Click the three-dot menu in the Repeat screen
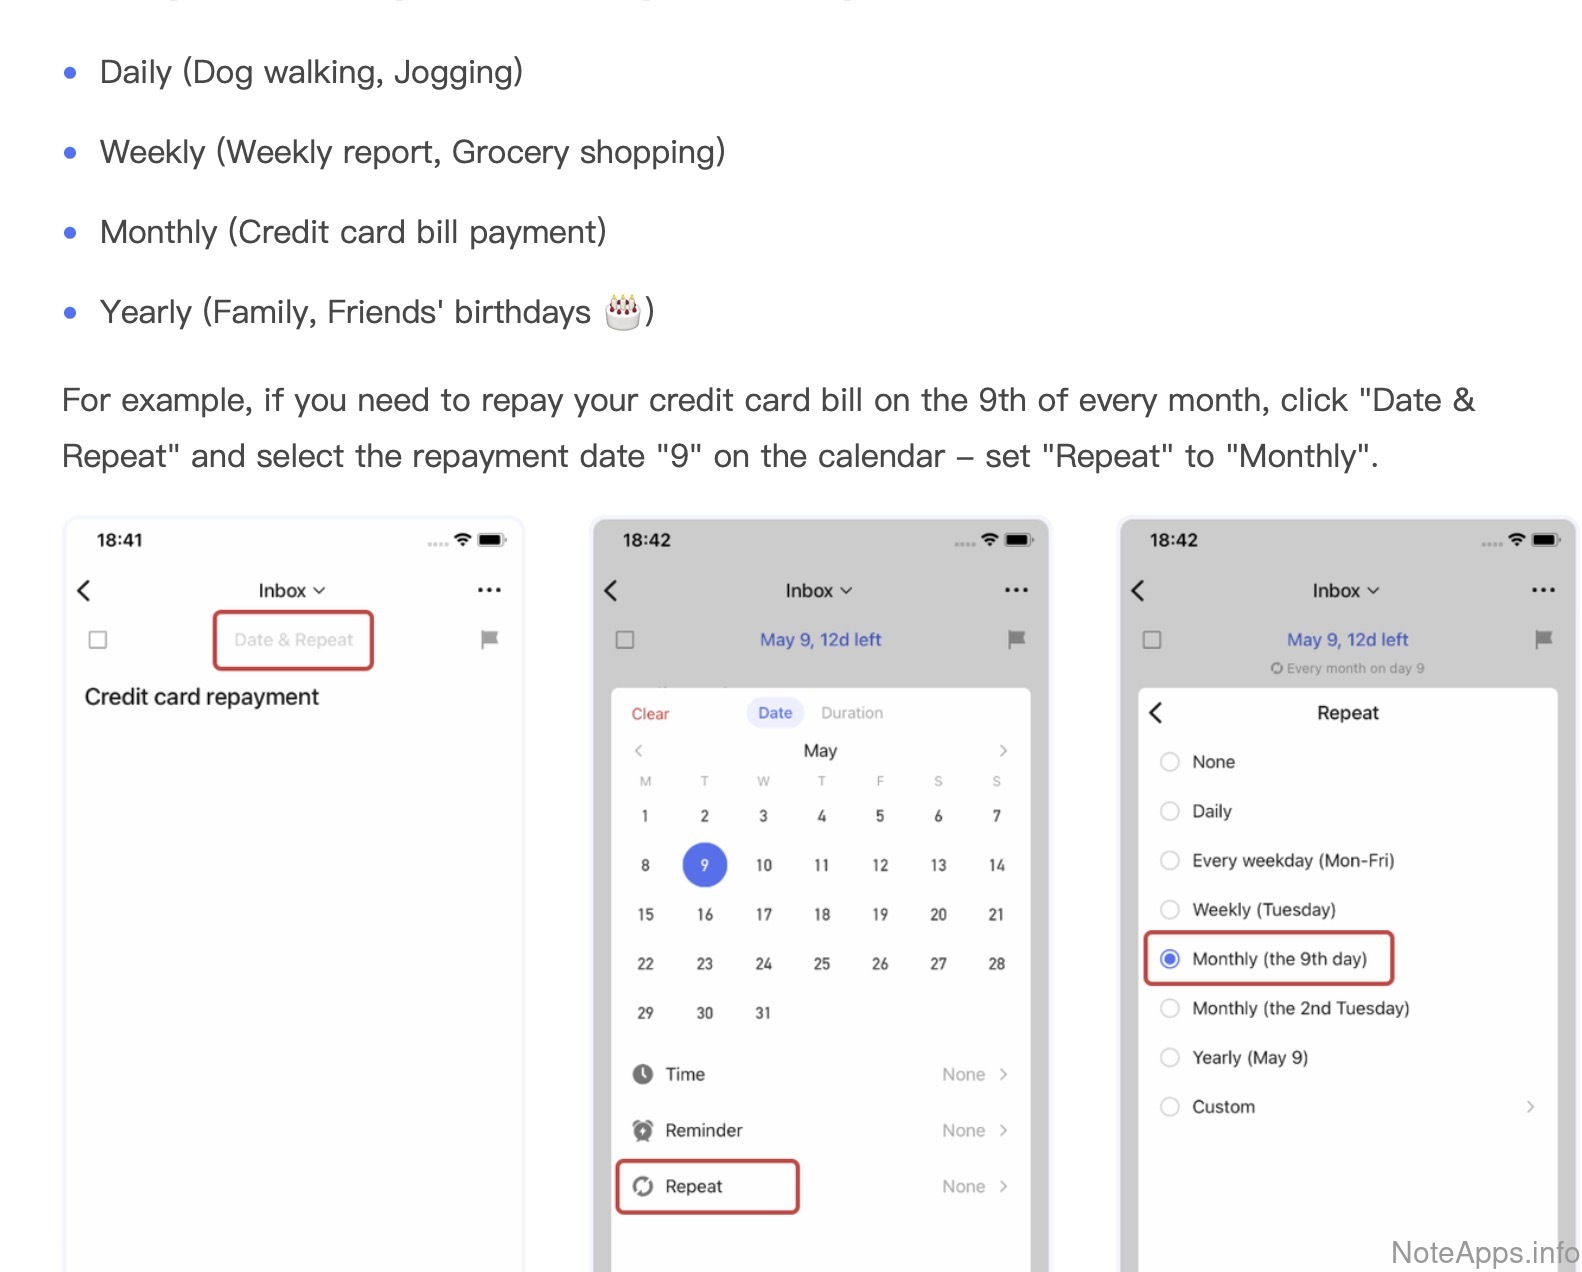This screenshot has height=1272, width=1582. click(1543, 591)
